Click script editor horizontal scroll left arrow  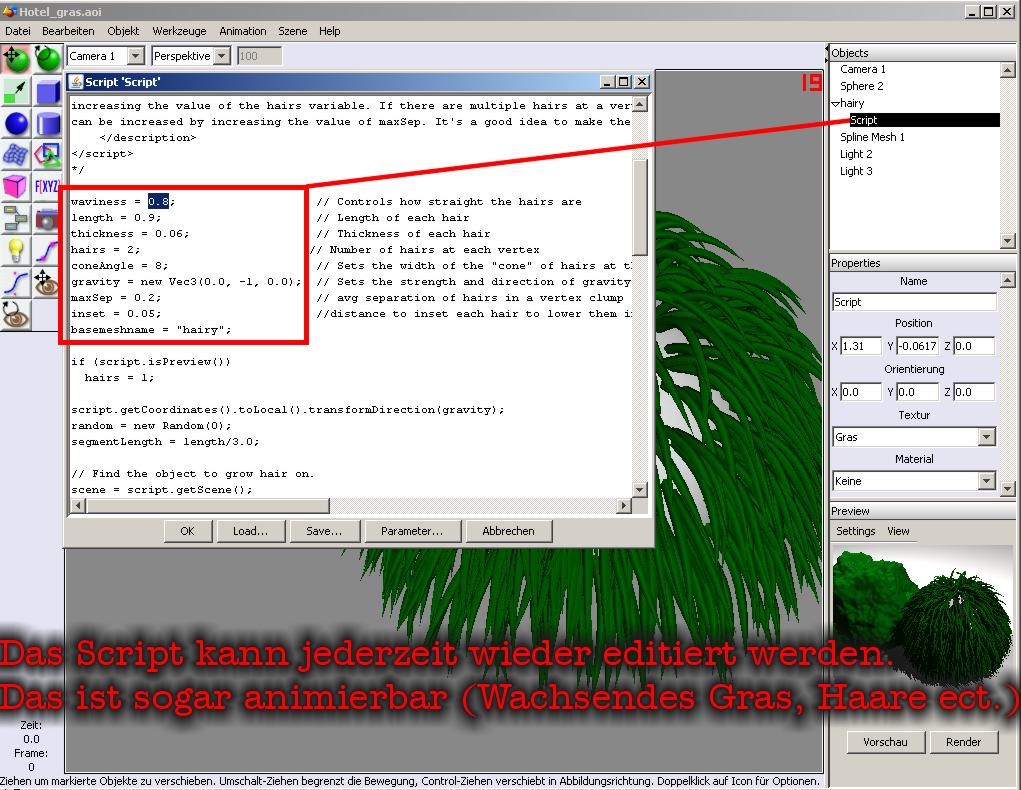(78, 505)
